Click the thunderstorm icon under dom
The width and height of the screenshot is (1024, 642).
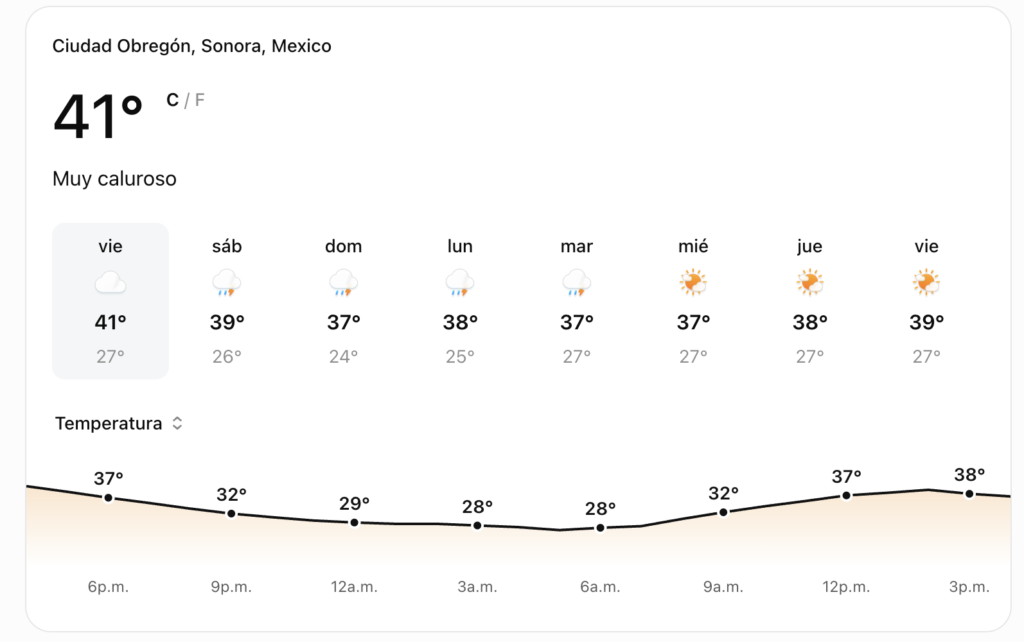pyautogui.click(x=344, y=283)
